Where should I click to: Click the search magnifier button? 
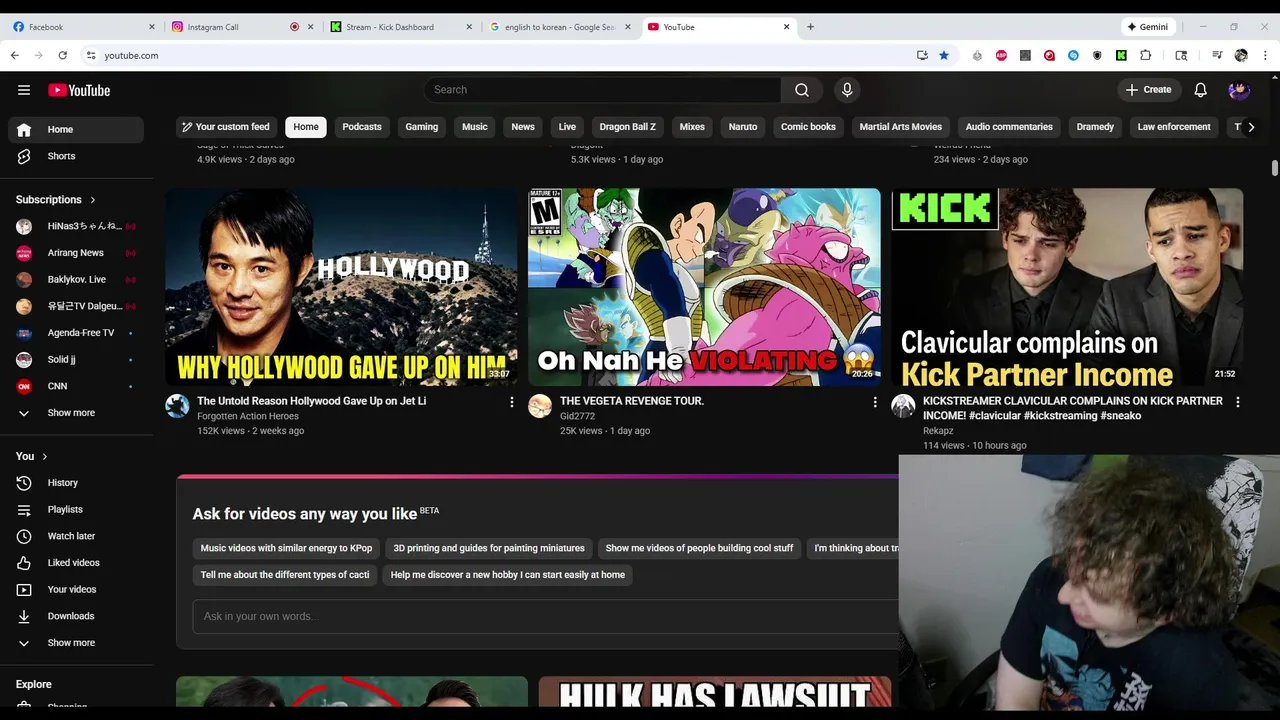tap(802, 90)
